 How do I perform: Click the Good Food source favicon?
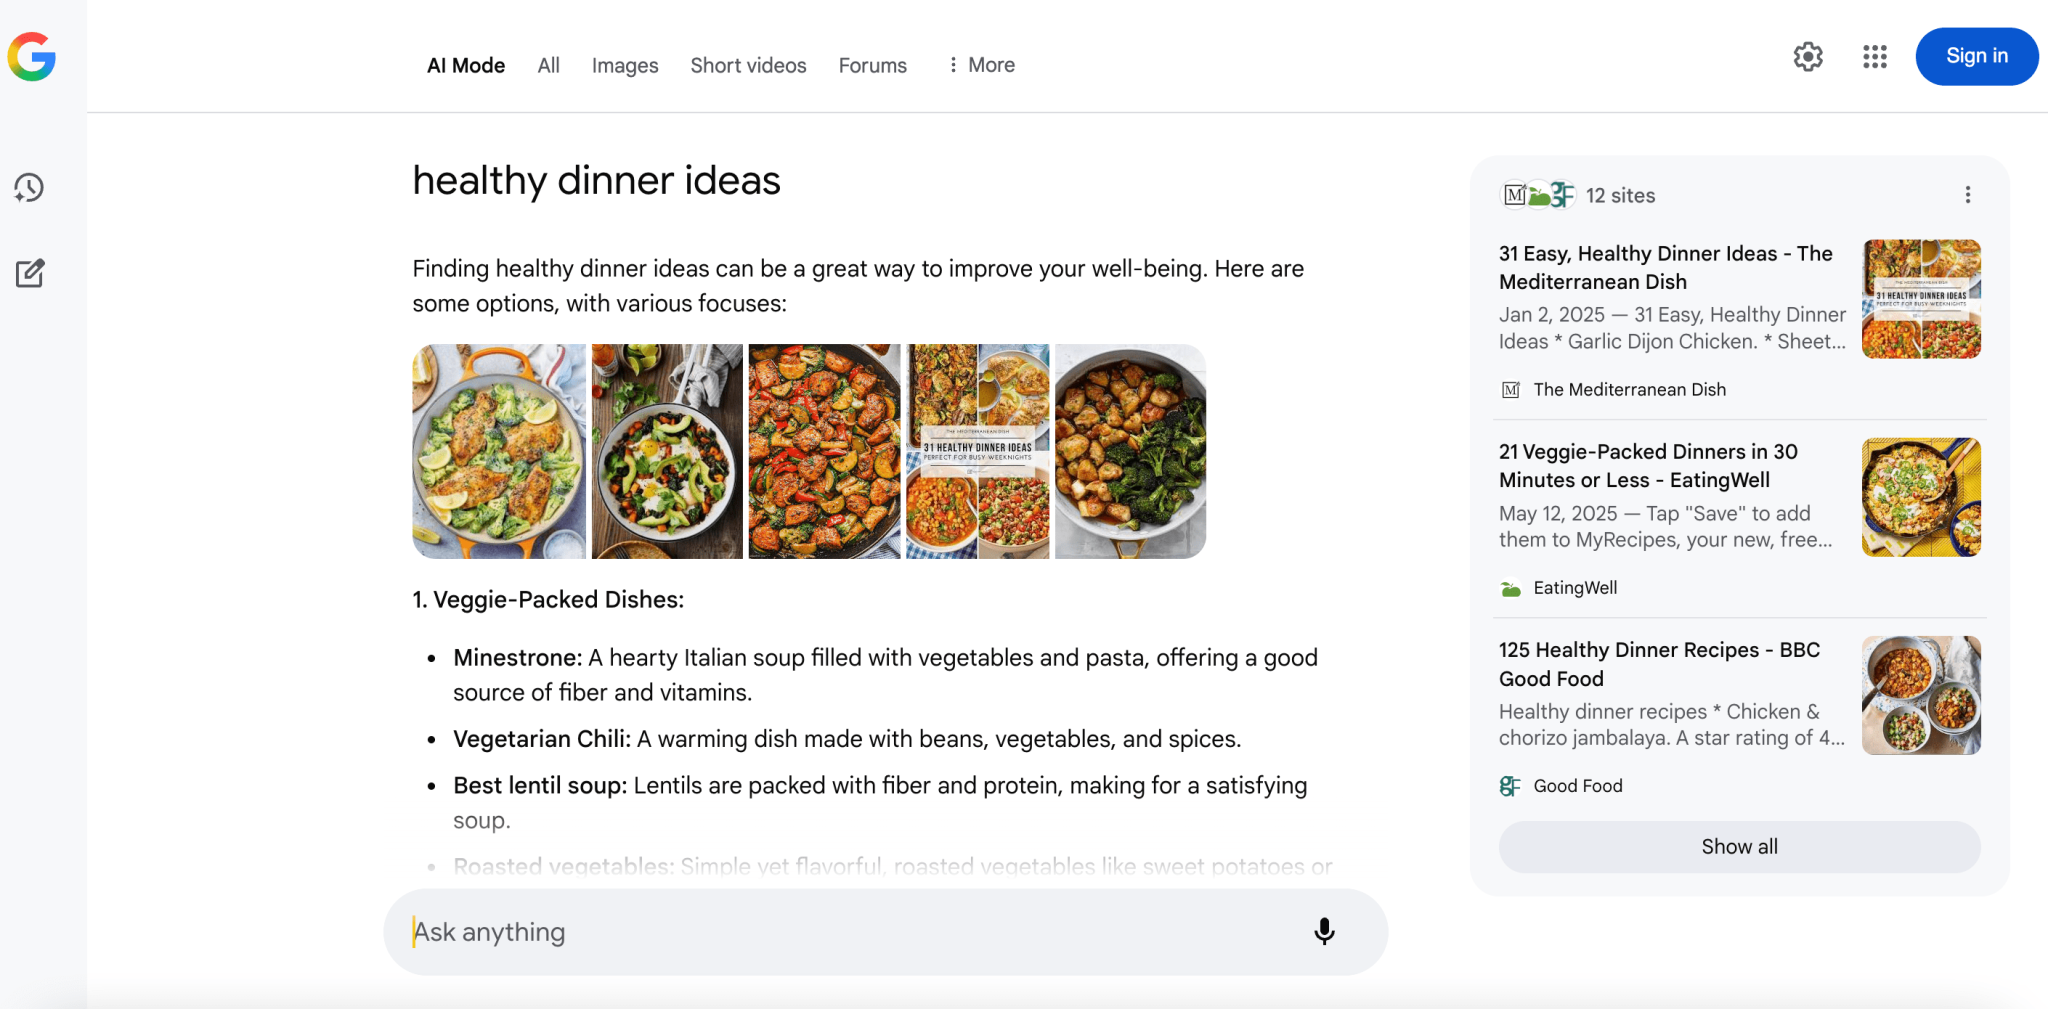(1510, 786)
